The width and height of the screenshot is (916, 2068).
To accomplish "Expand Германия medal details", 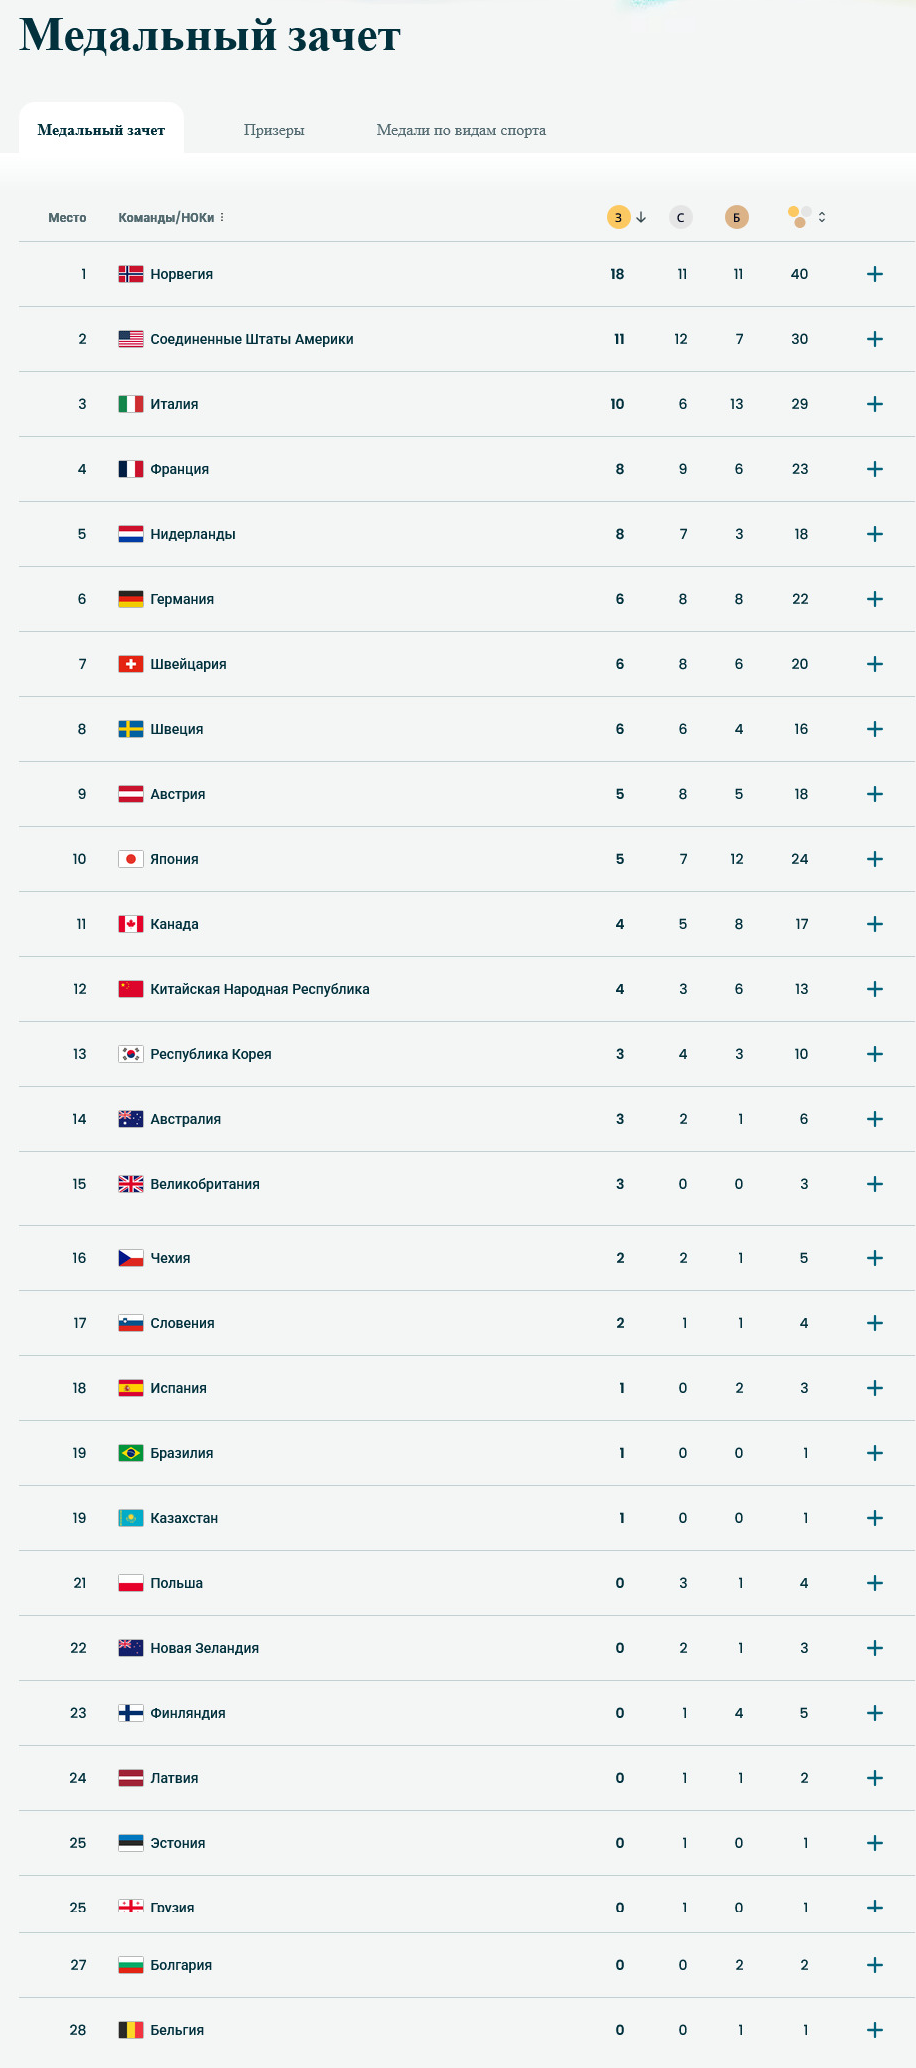I will click(x=874, y=599).
